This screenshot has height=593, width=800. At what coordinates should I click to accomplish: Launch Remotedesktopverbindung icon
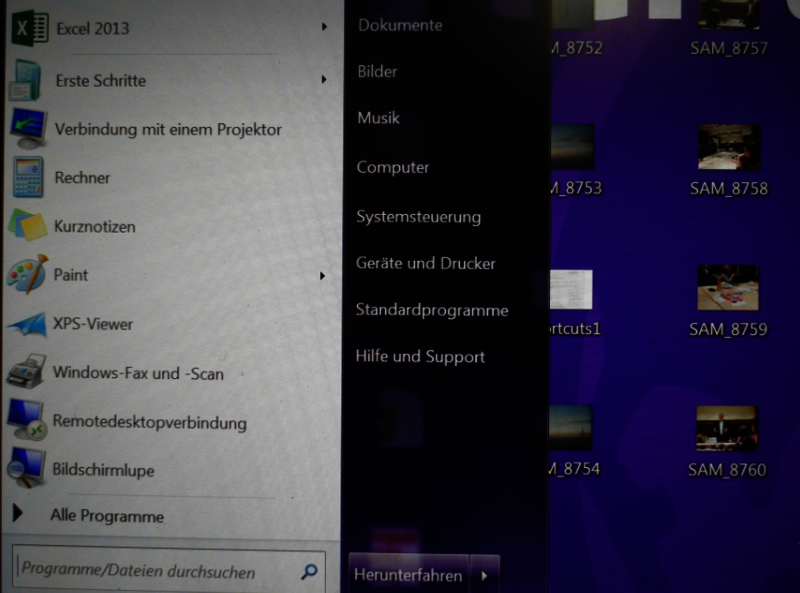[x=27, y=421]
